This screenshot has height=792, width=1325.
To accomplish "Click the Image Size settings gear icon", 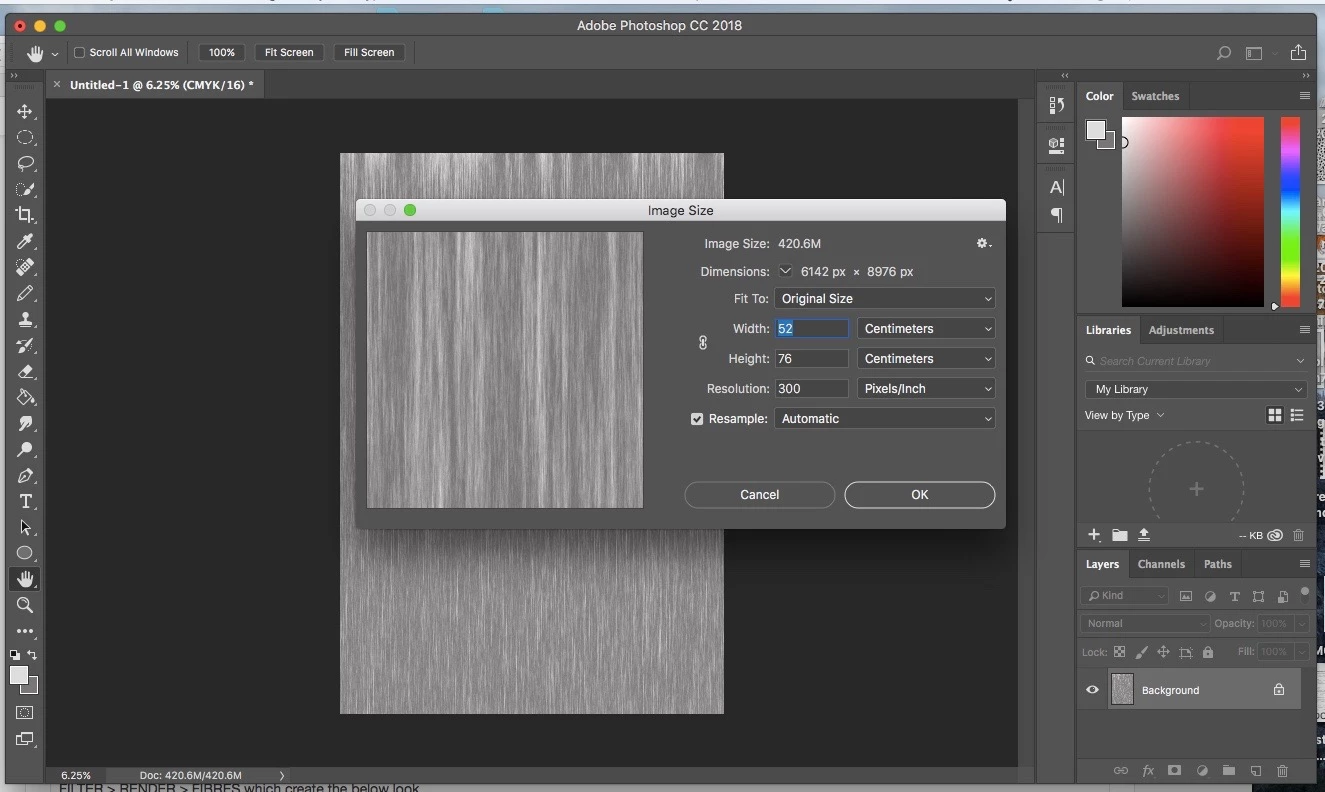I will coord(983,244).
